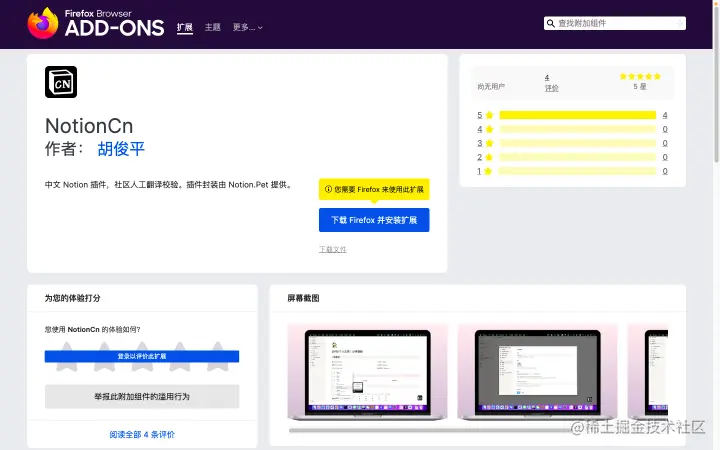The image size is (720, 450).
Task: Click the 5-star review count 4
Action: [665, 115]
